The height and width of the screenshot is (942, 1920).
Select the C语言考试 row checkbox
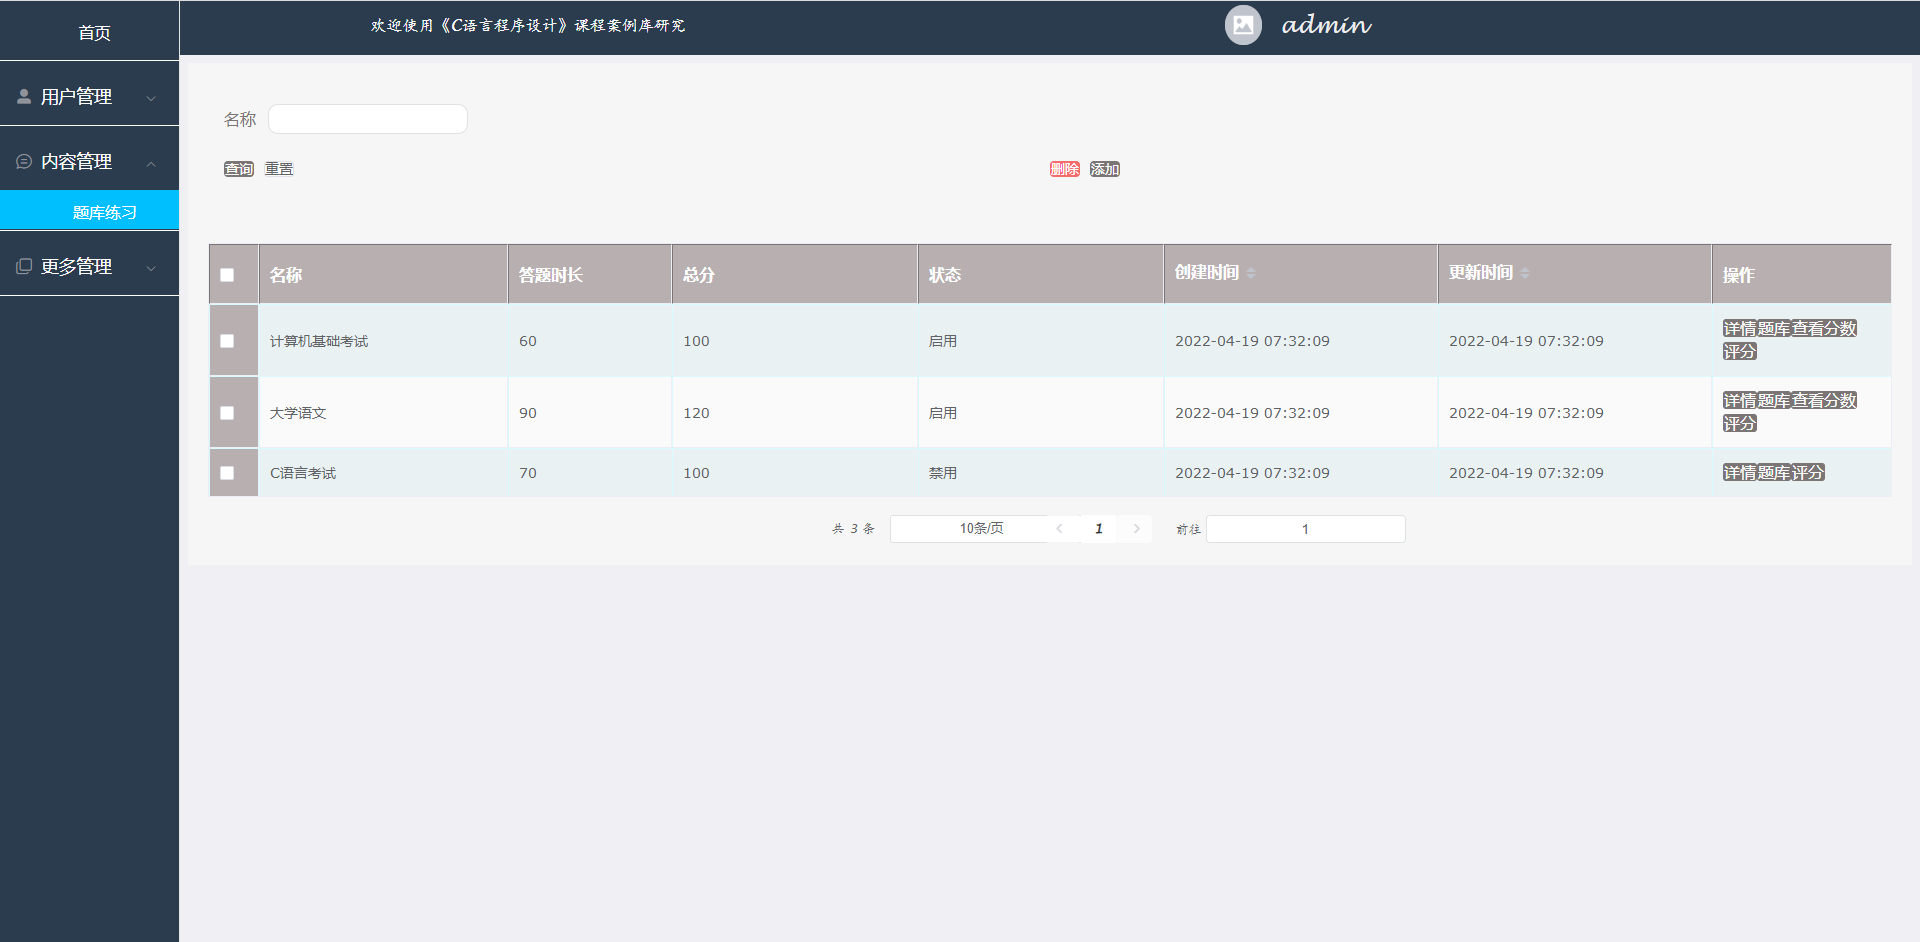pyautogui.click(x=227, y=473)
